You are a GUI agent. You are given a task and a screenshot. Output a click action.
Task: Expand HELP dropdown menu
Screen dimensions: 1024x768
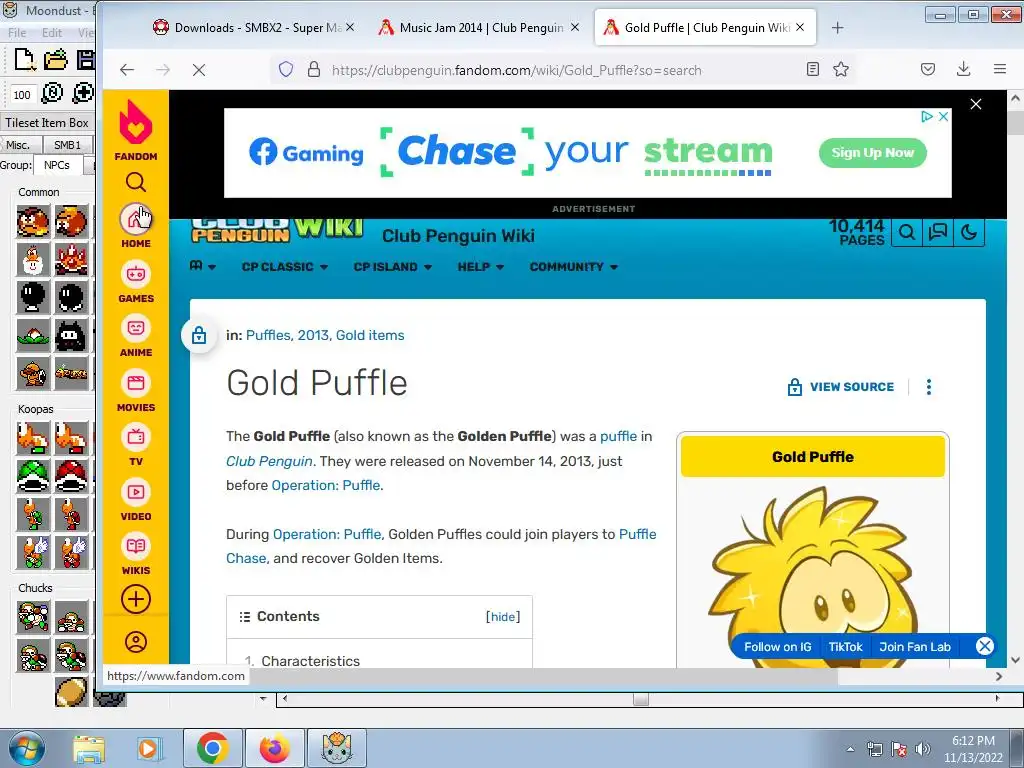click(481, 266)
